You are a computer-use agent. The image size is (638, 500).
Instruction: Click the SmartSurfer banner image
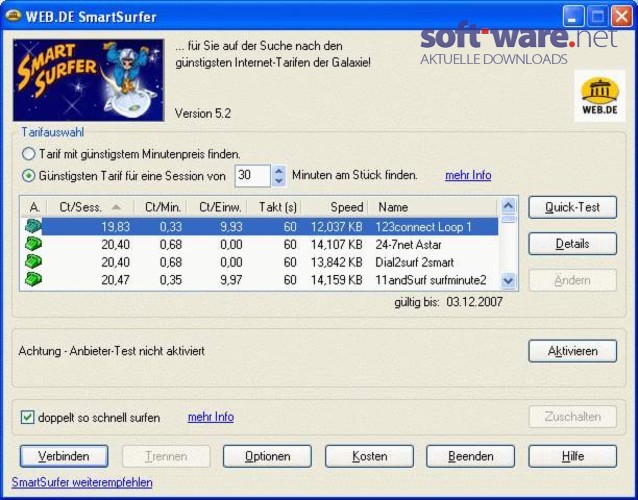88,80
